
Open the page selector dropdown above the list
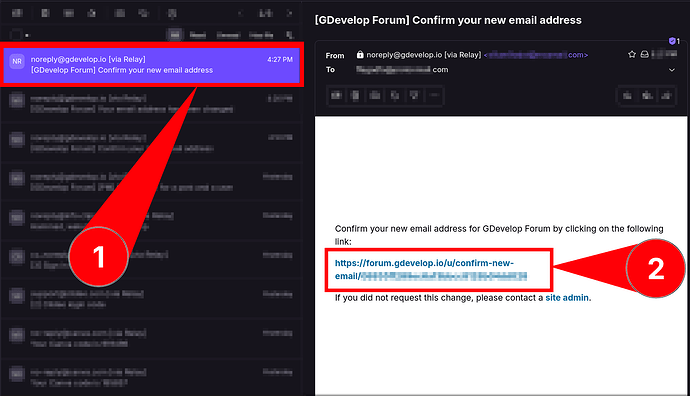coord(265,13)
